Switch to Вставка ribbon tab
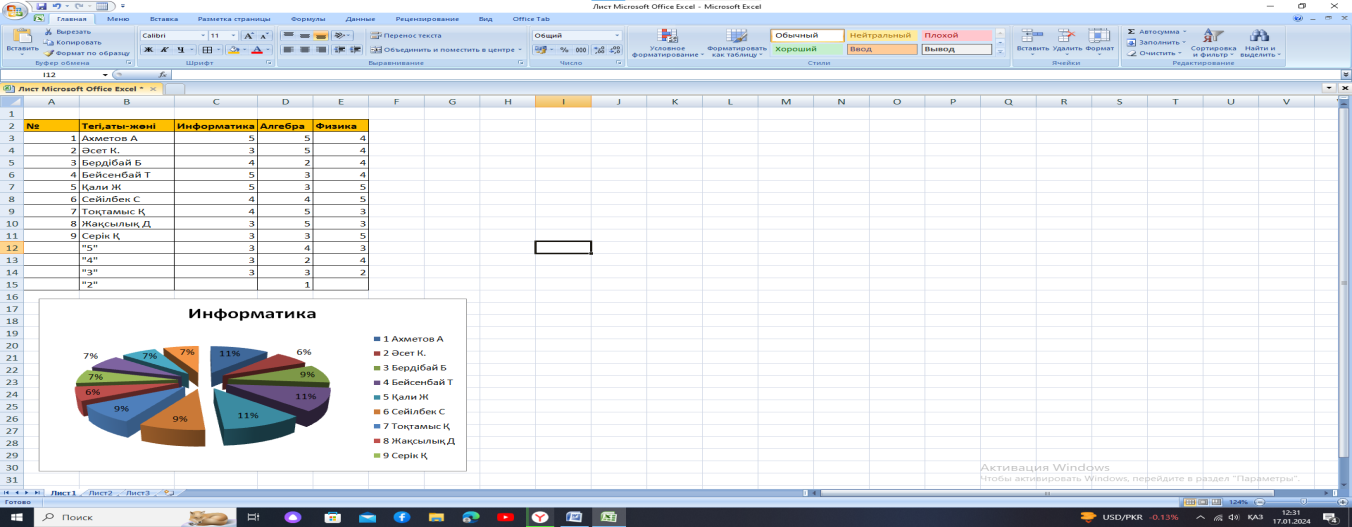1352x527 pixels. tap(164, 19)
